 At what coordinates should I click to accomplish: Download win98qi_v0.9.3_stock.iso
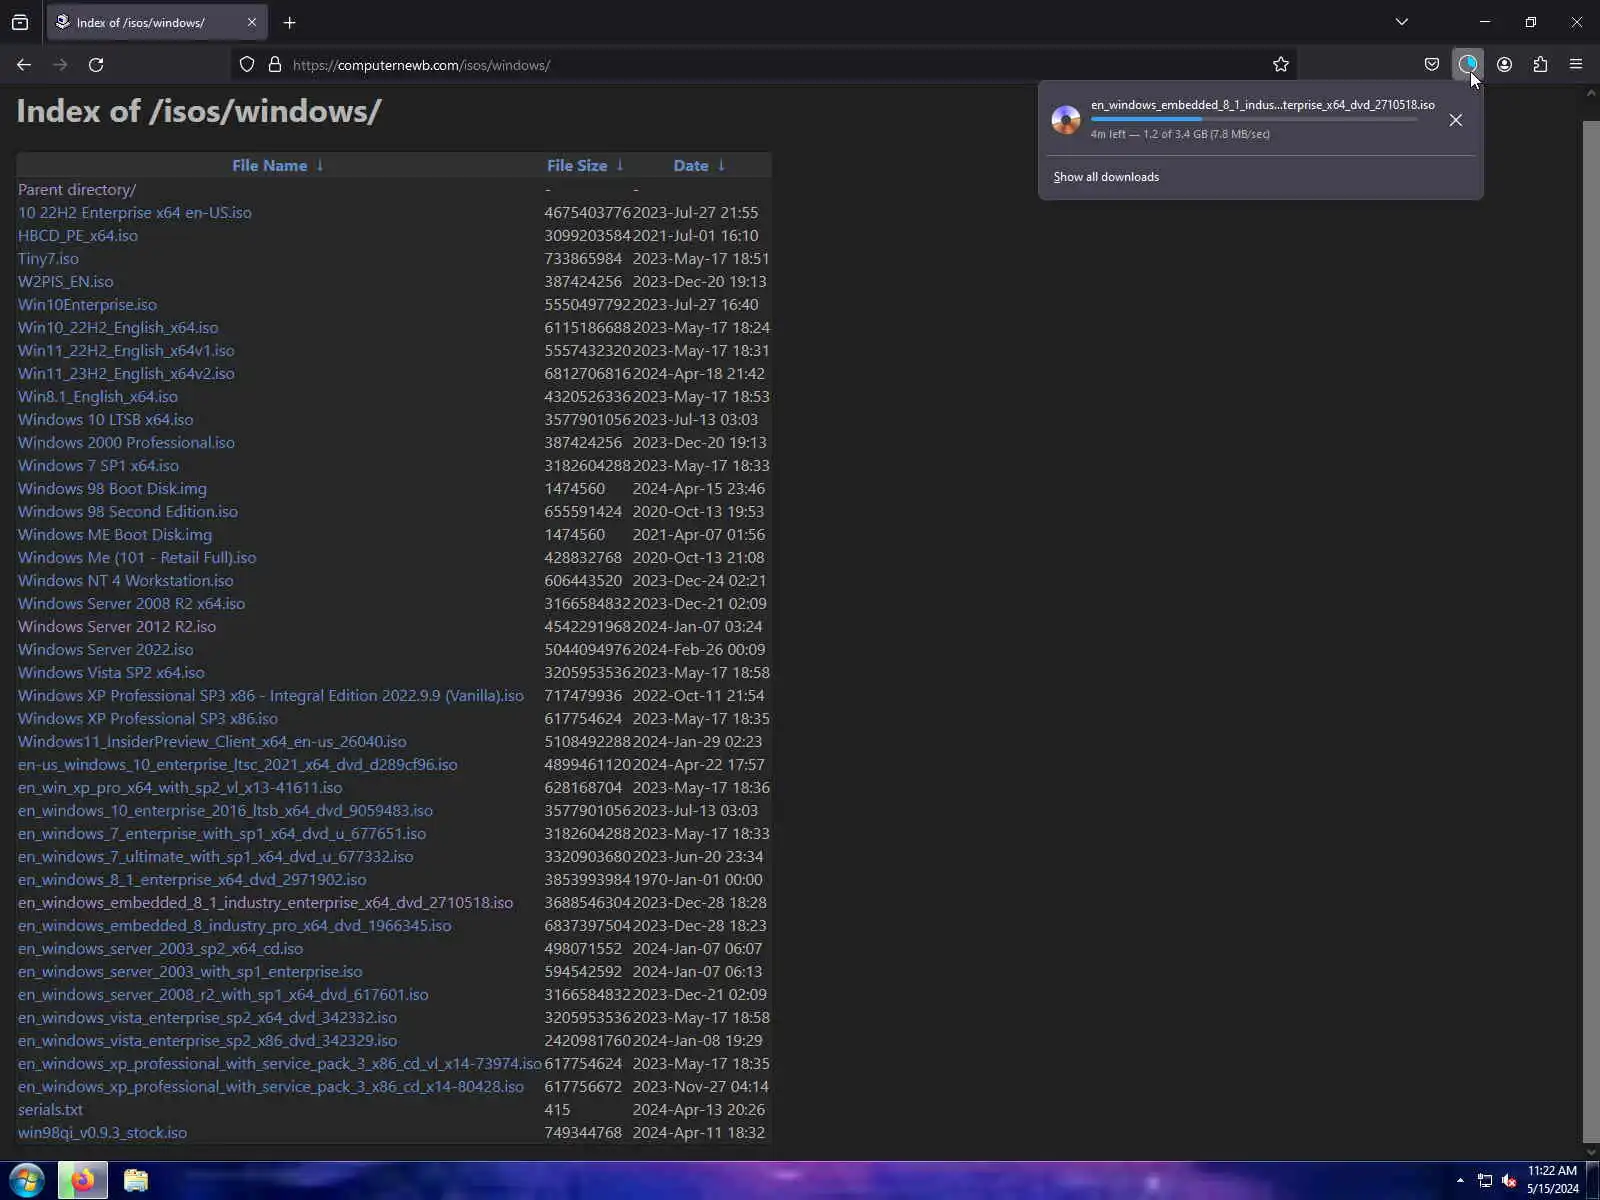pos(102,1133)
